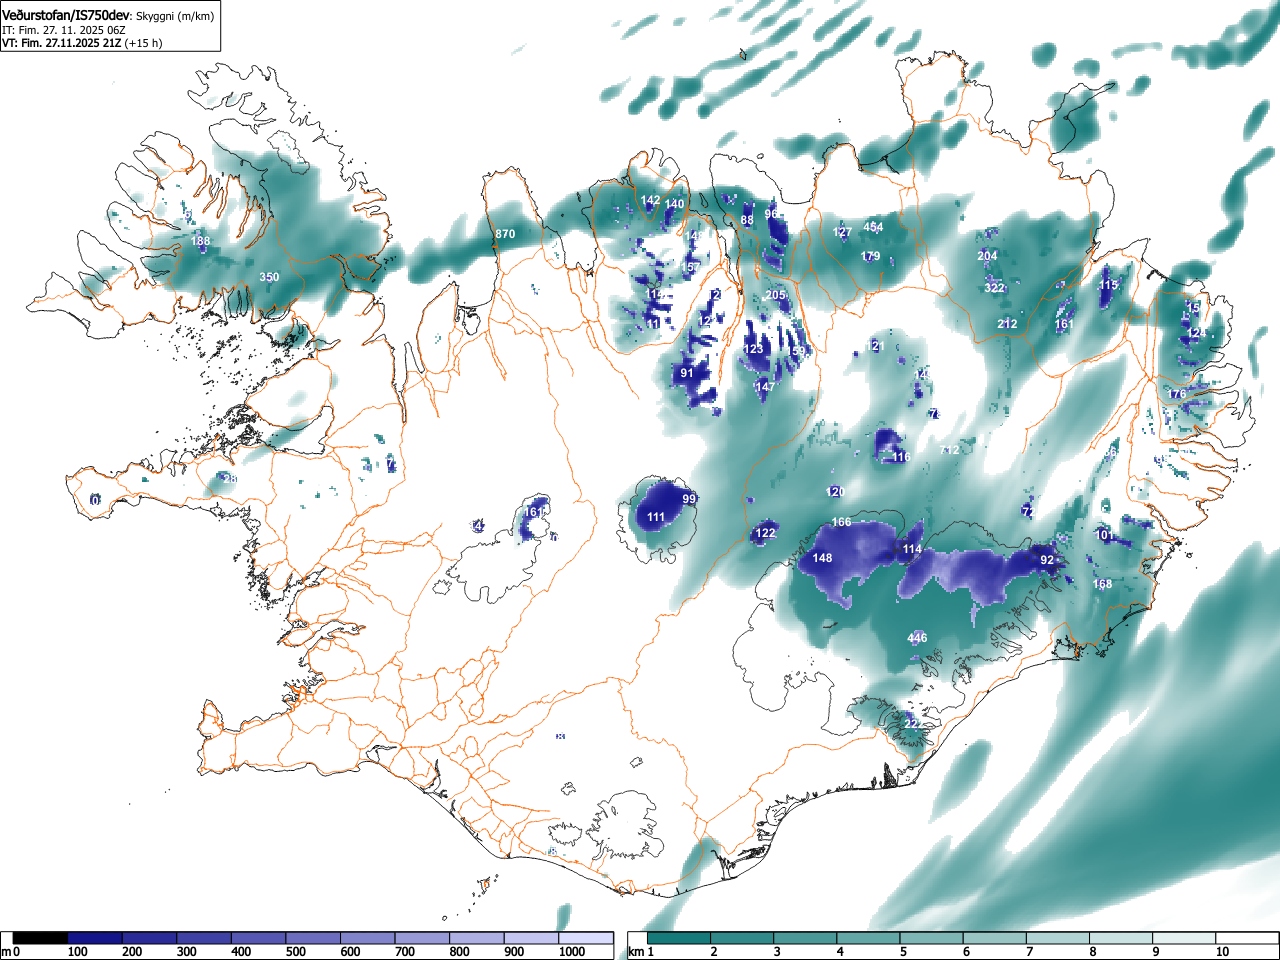Click the km legend swatch between 9 and 10

pos(1186,938)
